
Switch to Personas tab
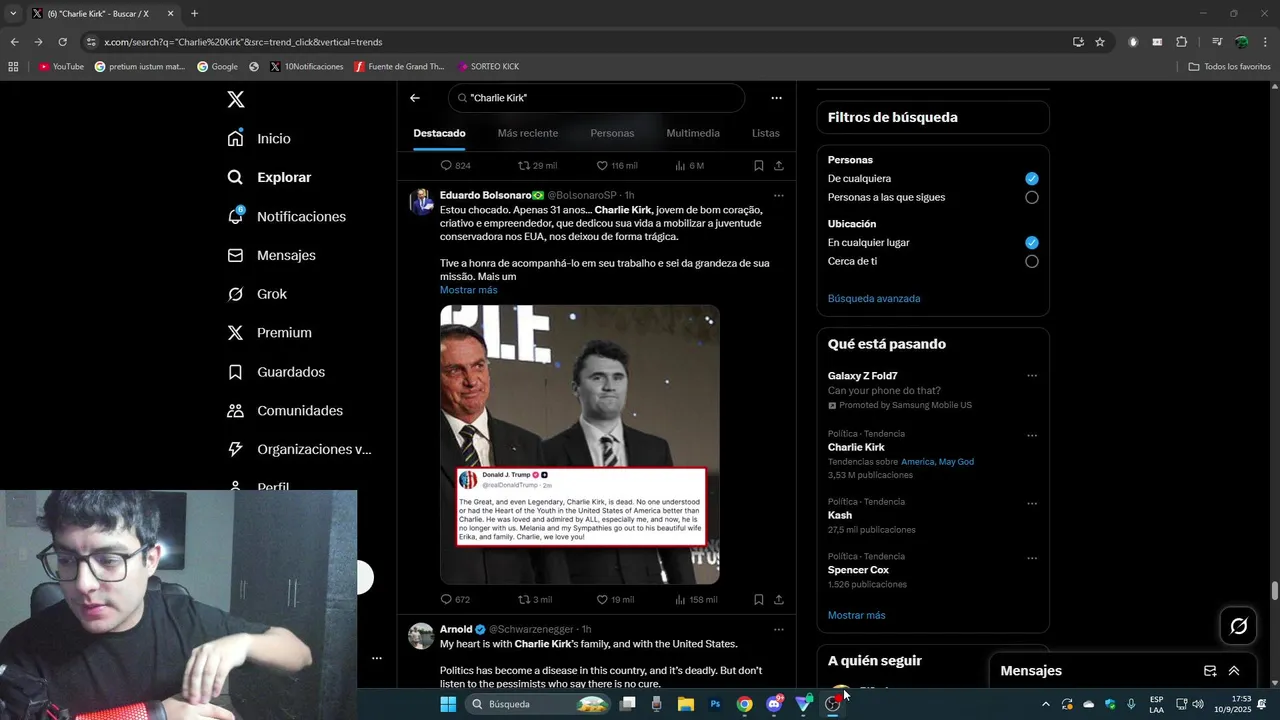point(612,133)
